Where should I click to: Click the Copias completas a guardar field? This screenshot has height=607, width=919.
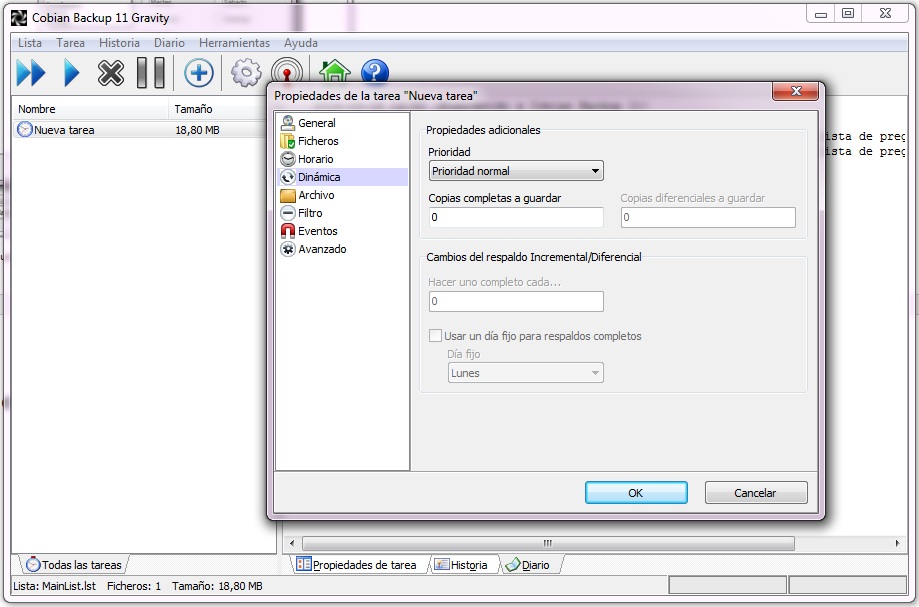tap(516, 217)
